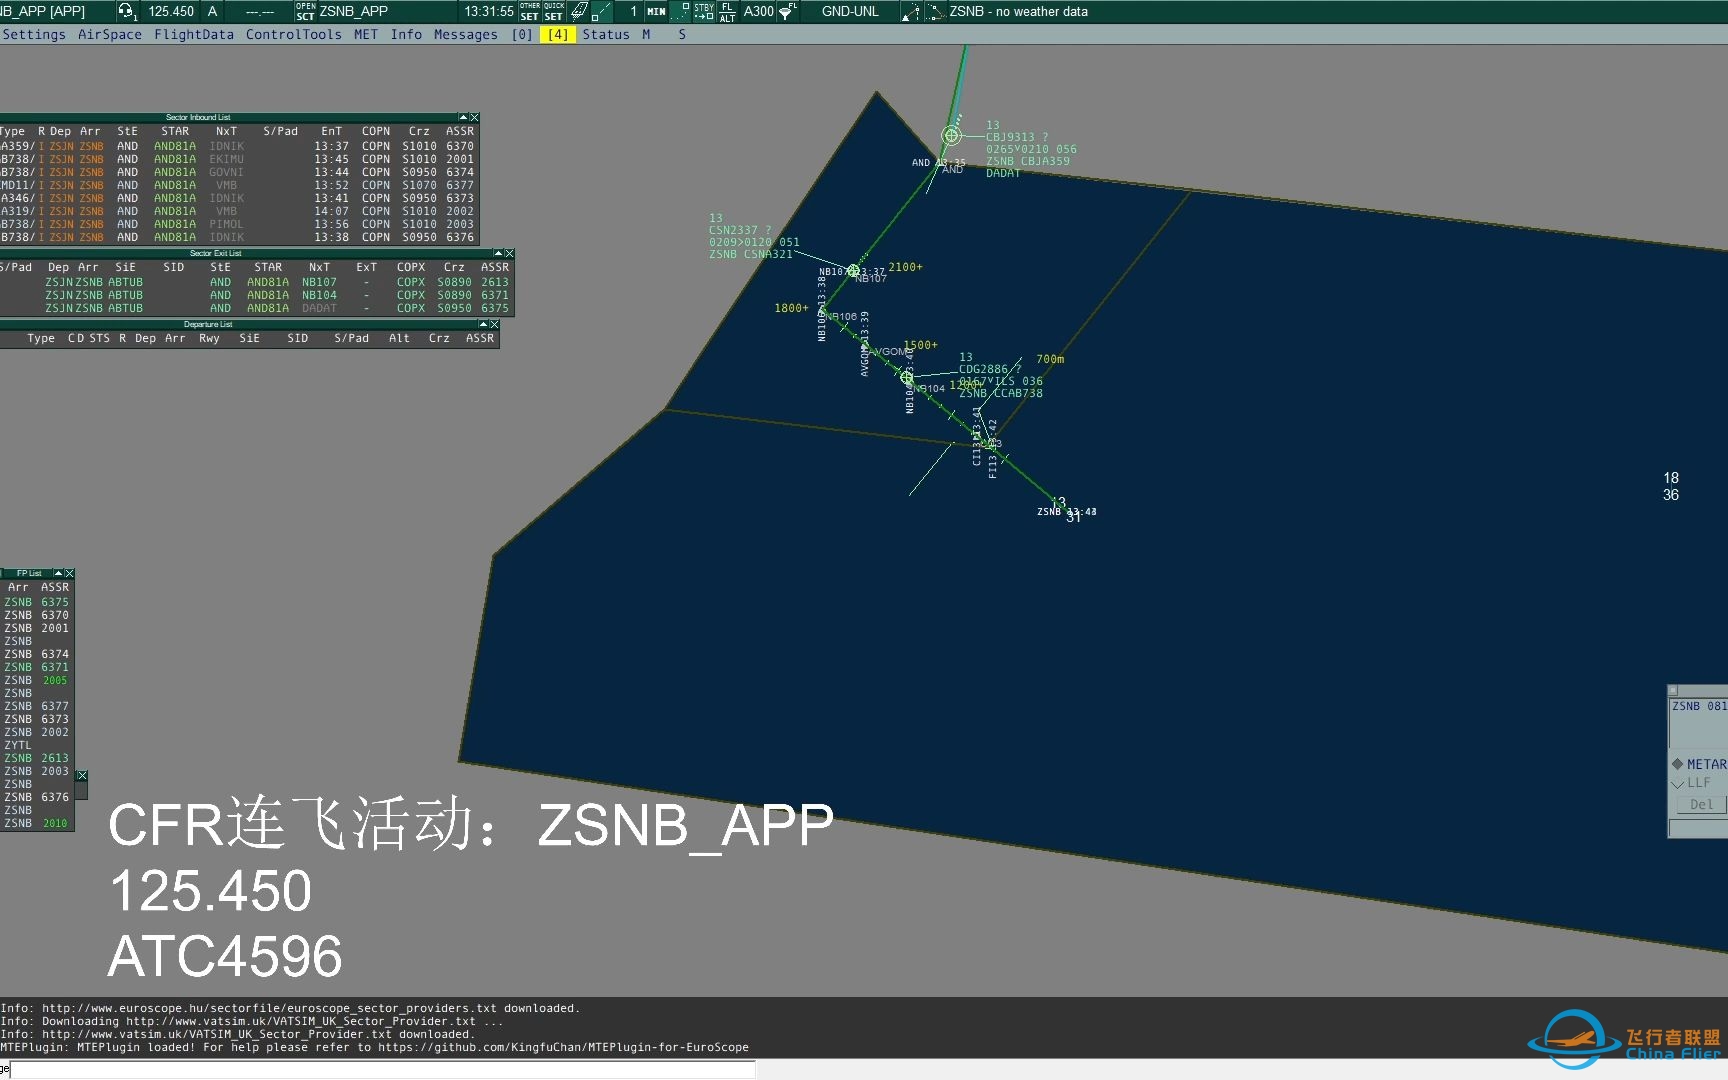The width and height of the screenshot is (1728, 1080).
Task: Click the OTHER SET toolbar button
Action: [x=530, y=11]
